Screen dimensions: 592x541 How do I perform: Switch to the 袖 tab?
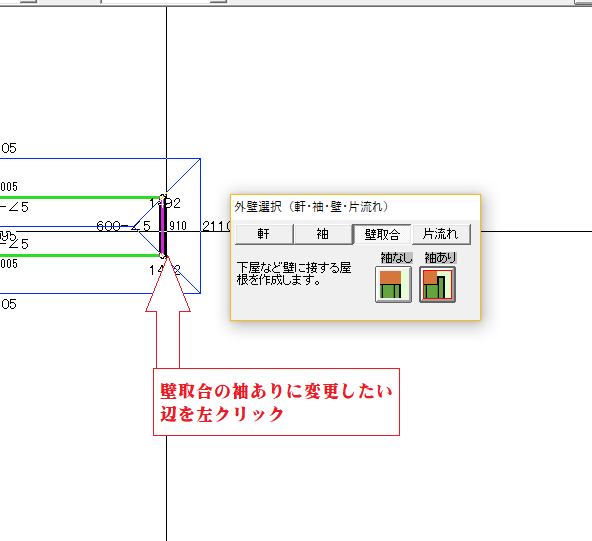point(323,234)
